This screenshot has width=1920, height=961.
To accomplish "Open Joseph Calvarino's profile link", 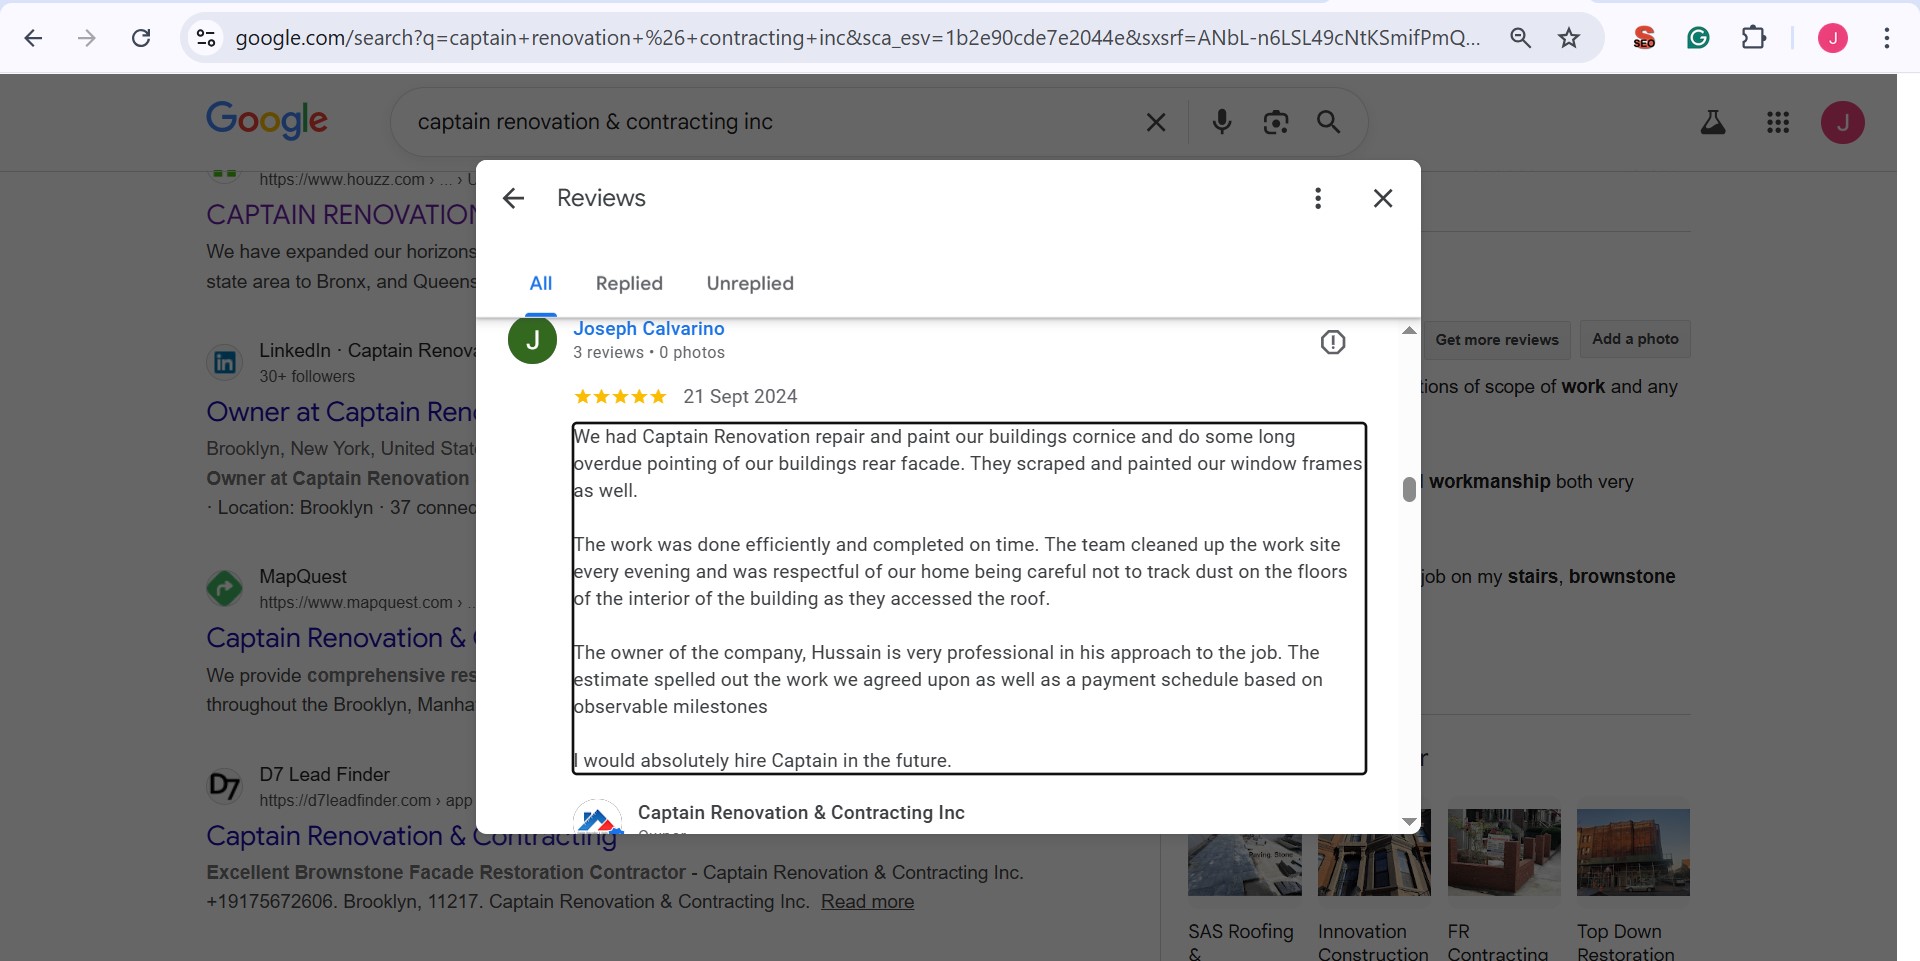I will (x=648, y=328).
